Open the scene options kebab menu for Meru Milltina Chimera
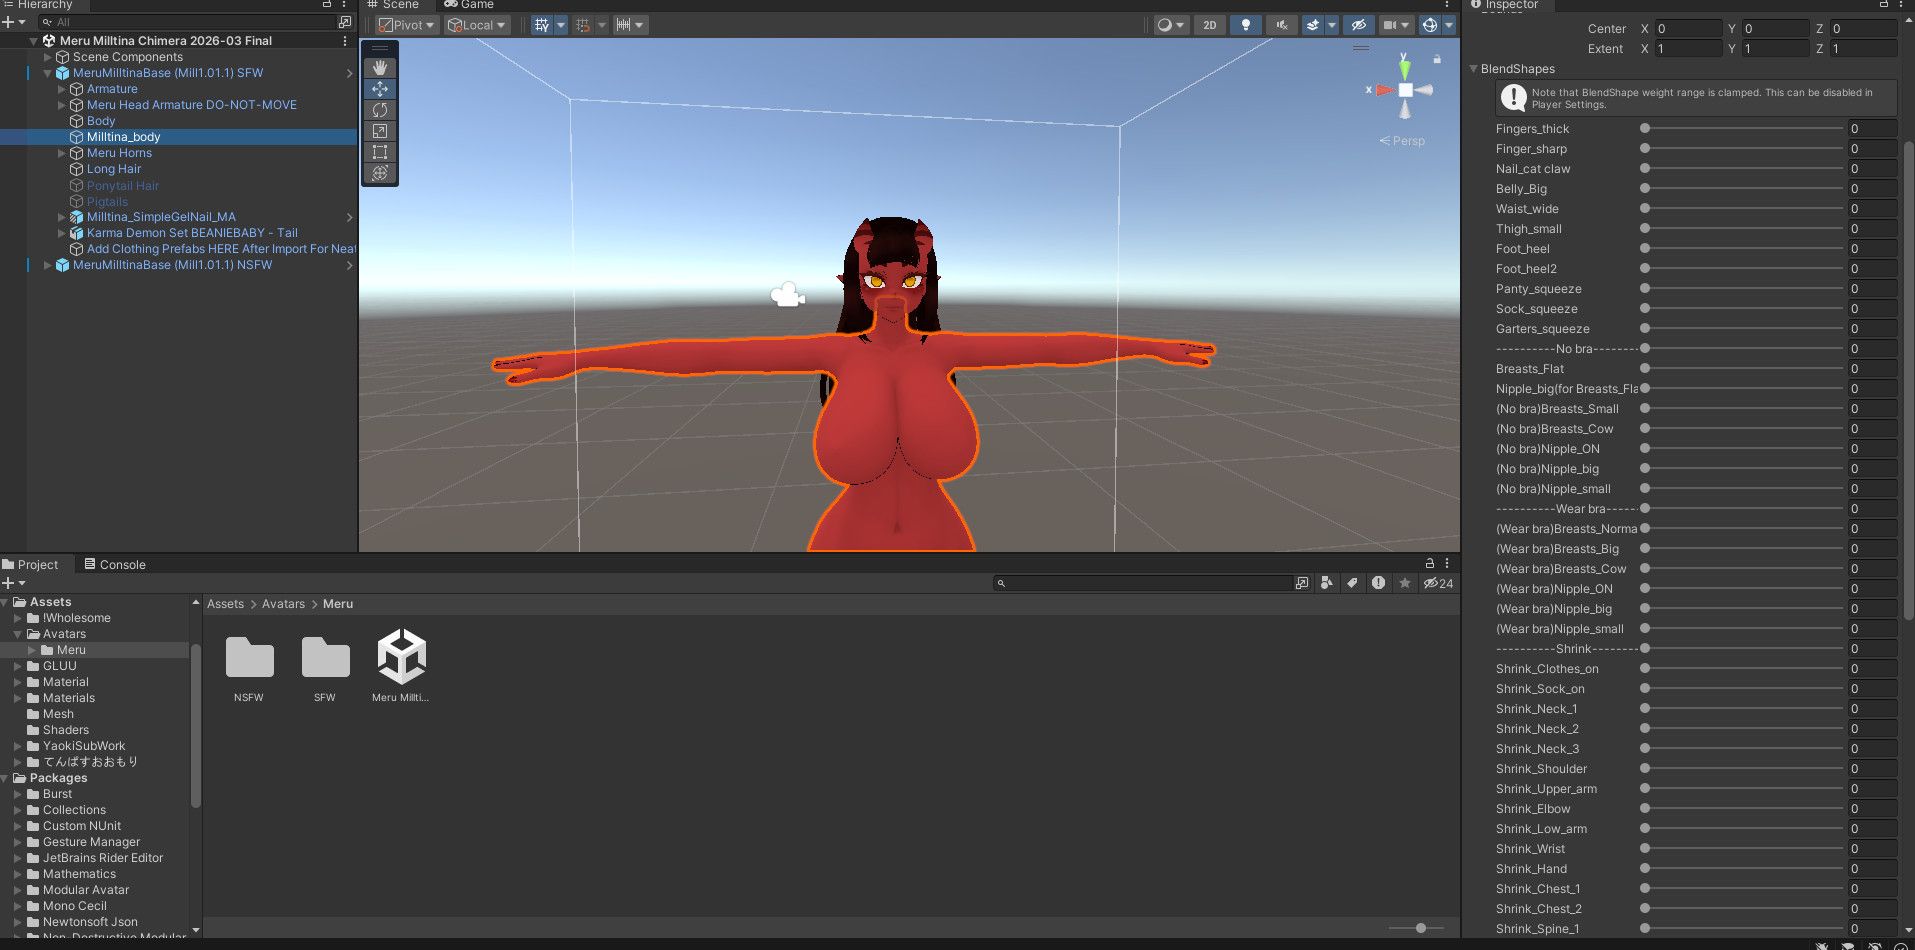 point(345,41)
